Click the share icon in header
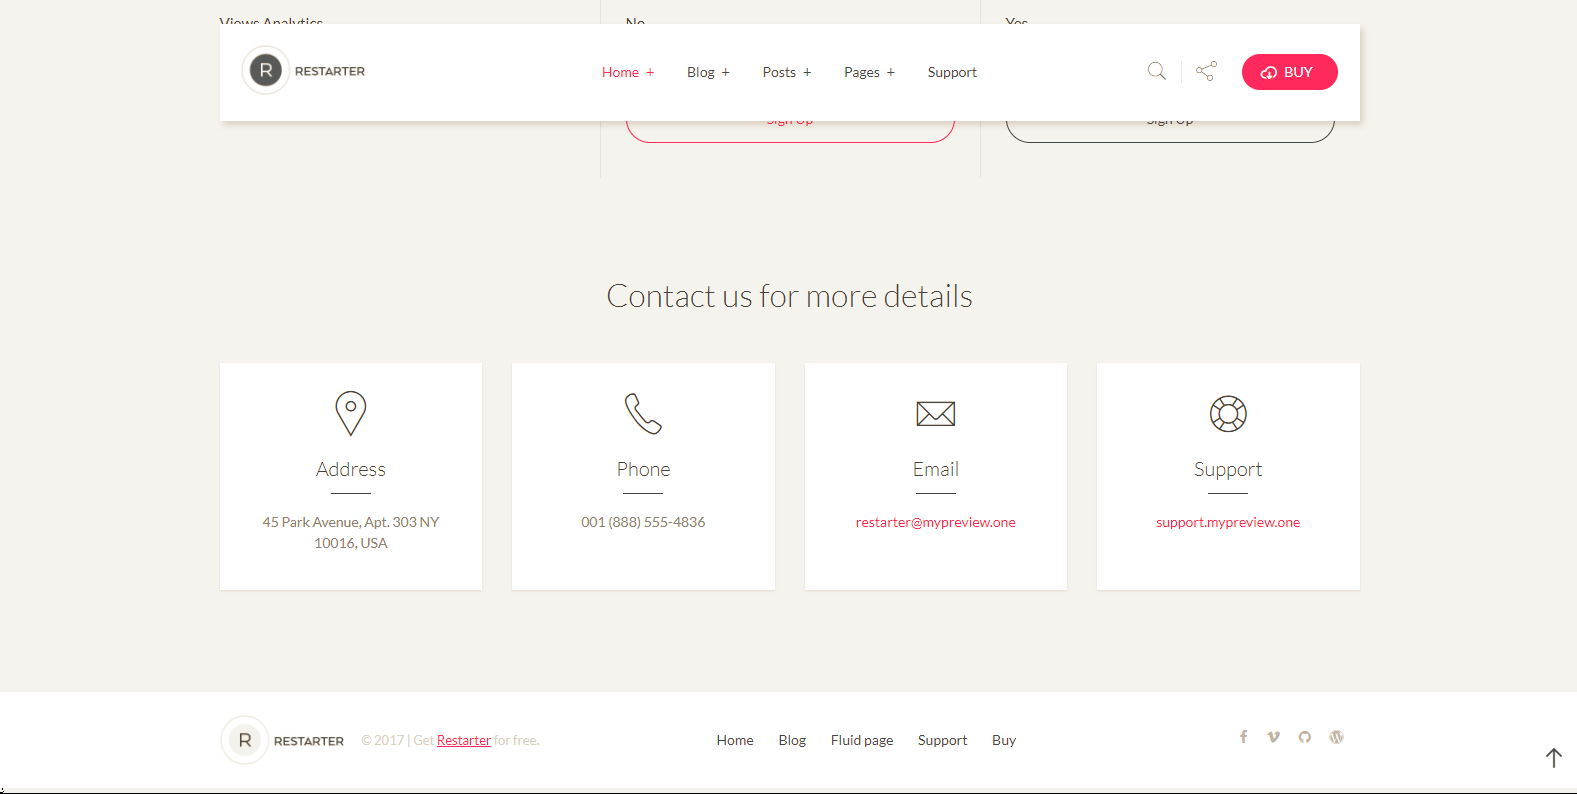 pos(1206,71)
